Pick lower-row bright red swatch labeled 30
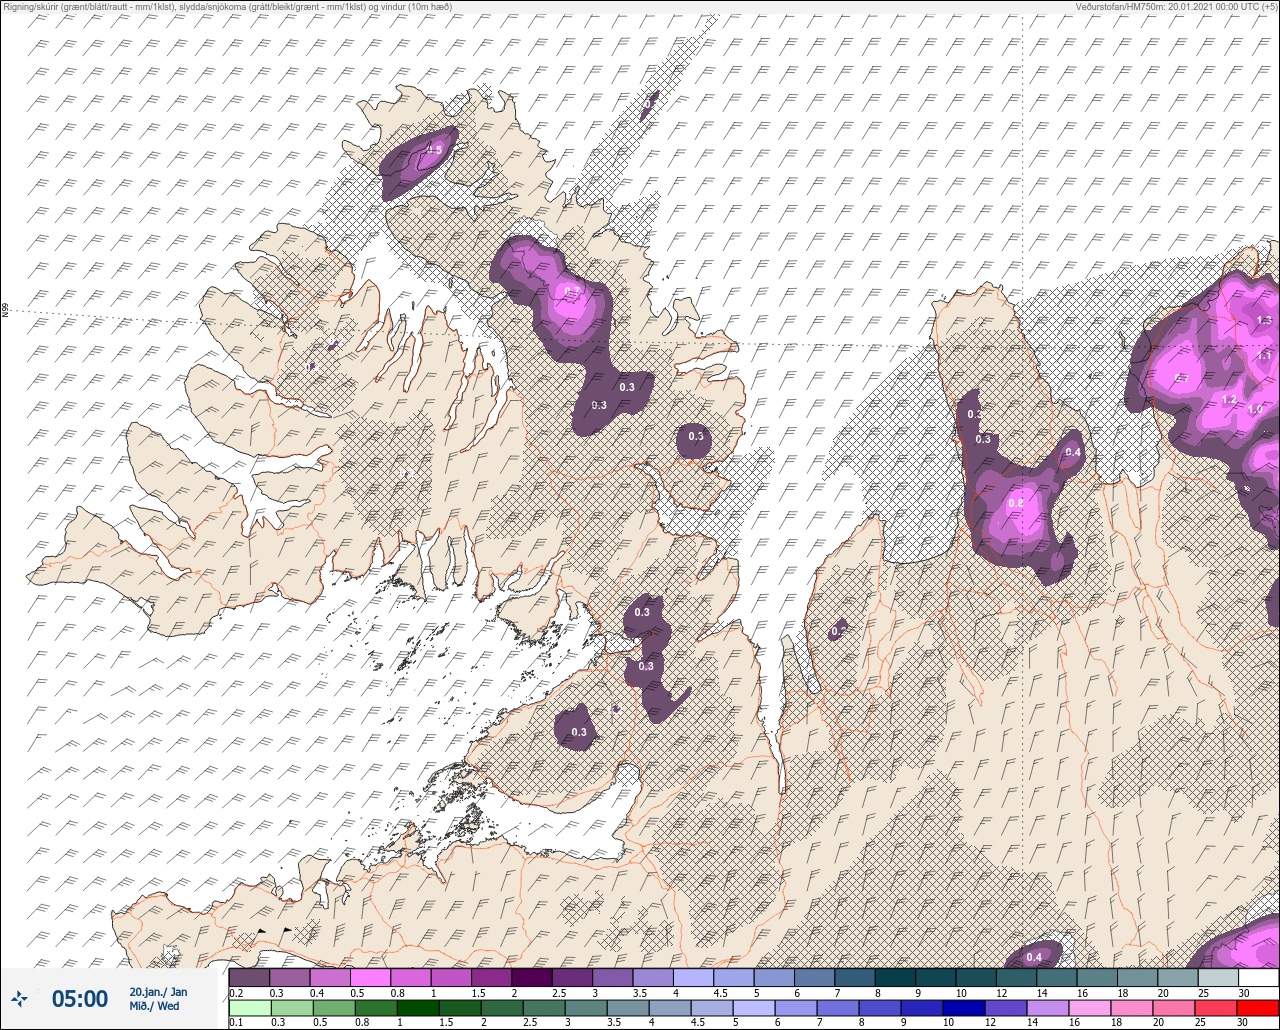Viewport: 1280px width, 1030px height. (1258, 1007)
